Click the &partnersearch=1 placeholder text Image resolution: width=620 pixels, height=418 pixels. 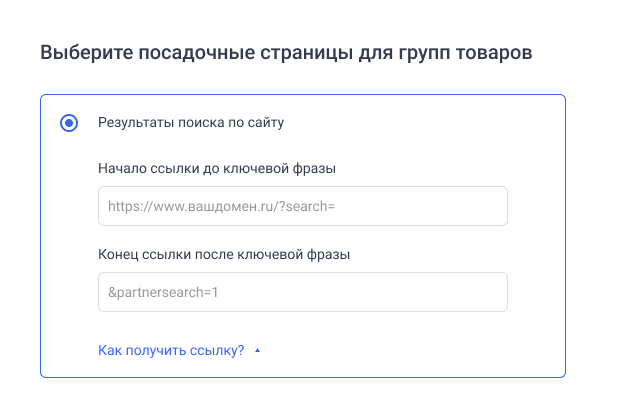(163, 292)
